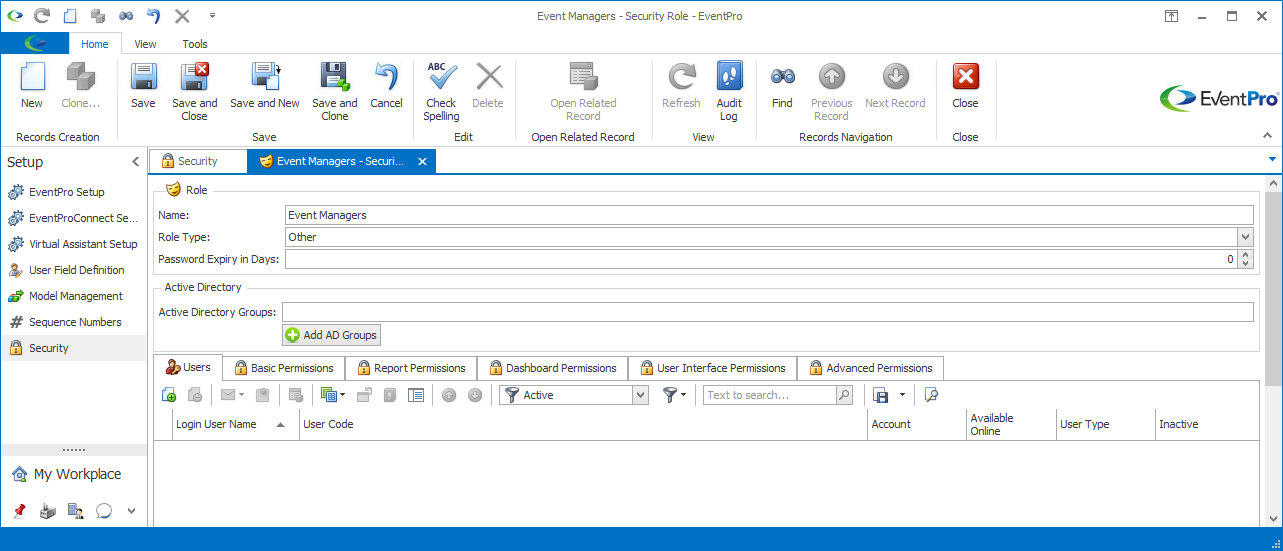Viewport: 1283px width, 551px height.
Task: Click the Name field with Event Managers
Action: tap(769, 214)
